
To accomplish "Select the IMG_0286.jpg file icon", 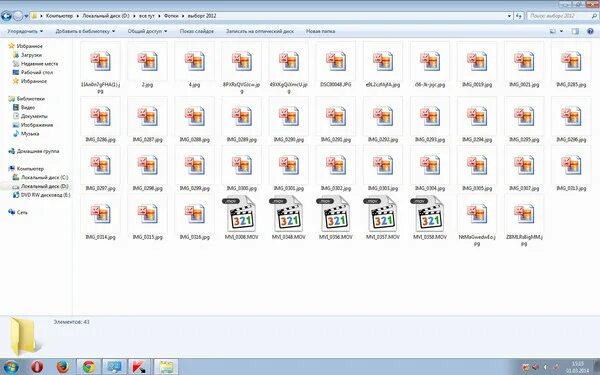I will click(x=100, y=116).
